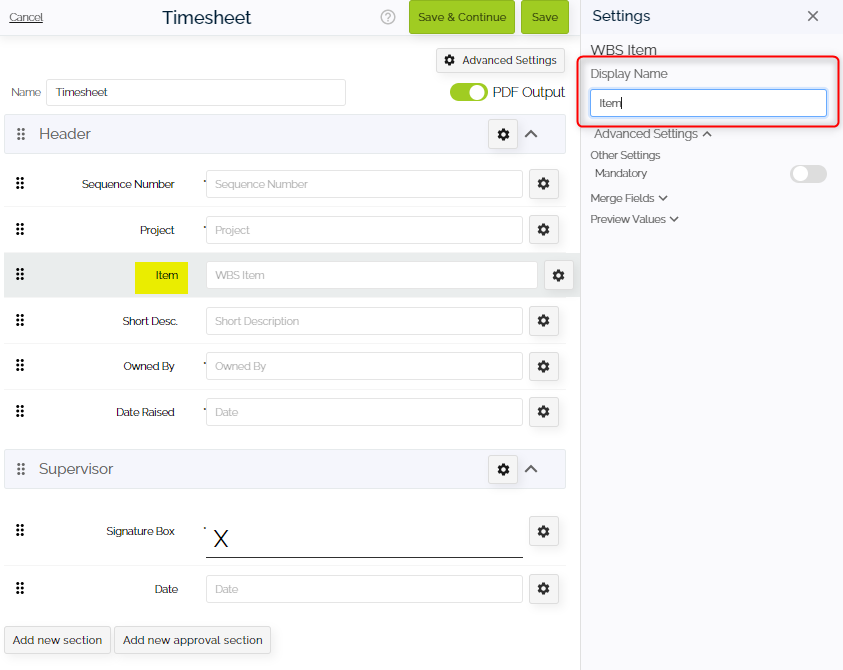Open gear settings for Project field

tap(544, 230)
